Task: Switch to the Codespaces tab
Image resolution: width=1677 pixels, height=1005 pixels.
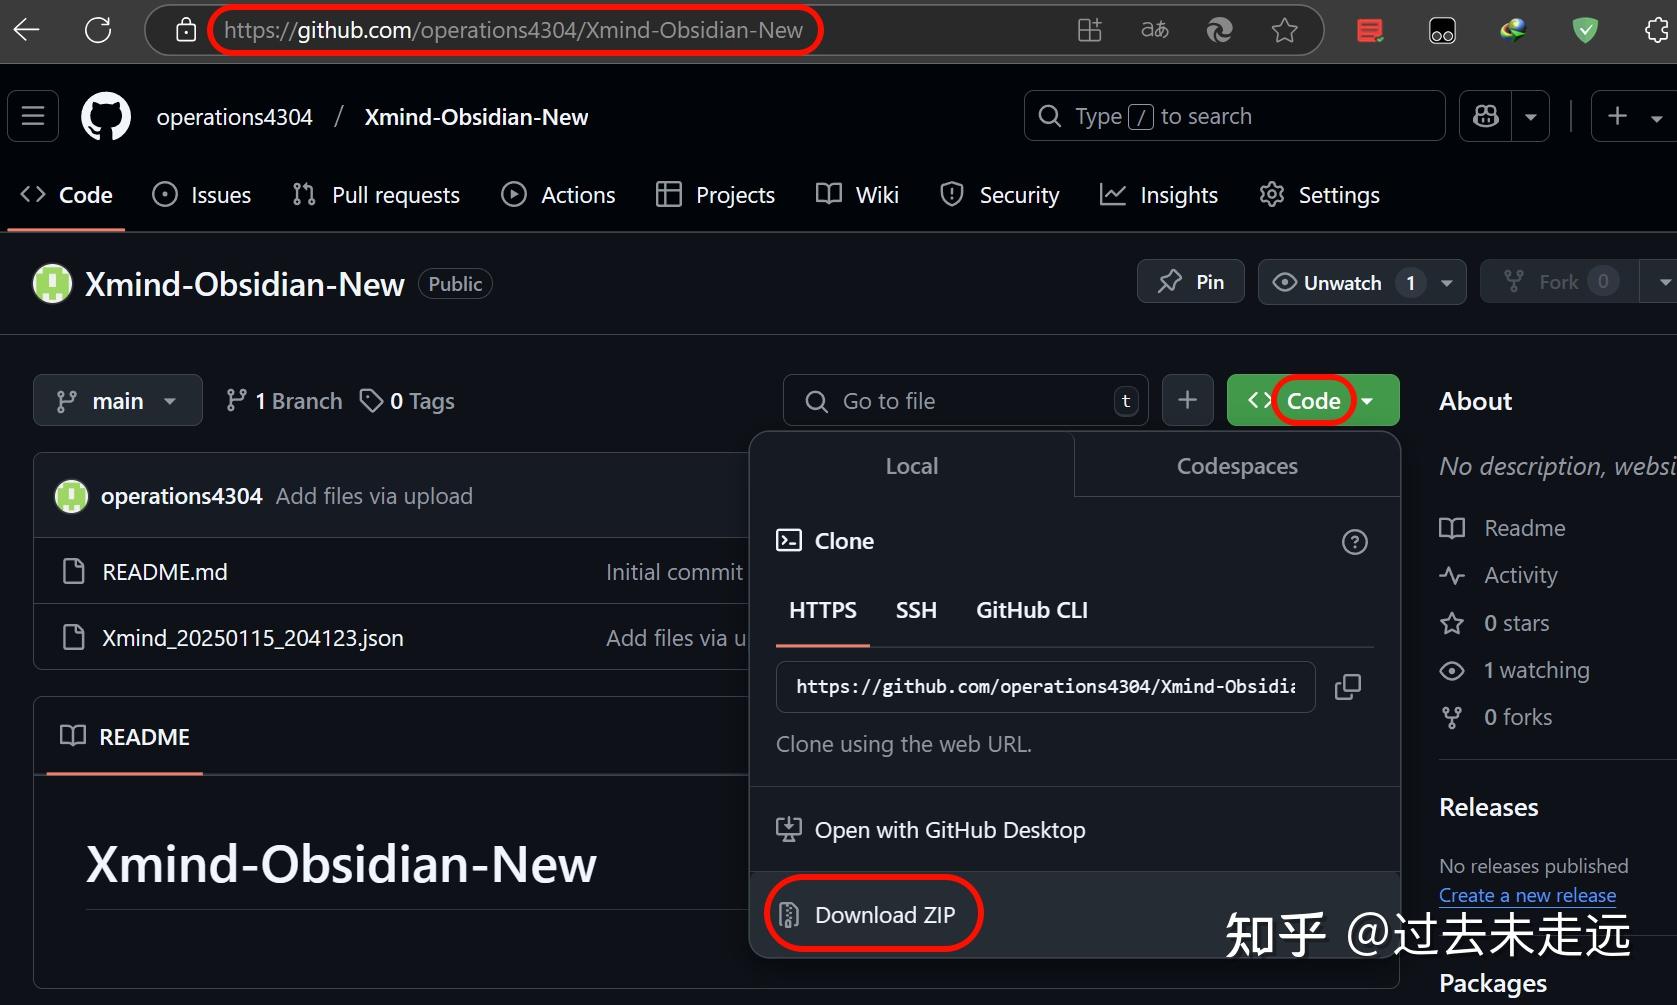Action: pyautogui.click(x=1236, y=465)
